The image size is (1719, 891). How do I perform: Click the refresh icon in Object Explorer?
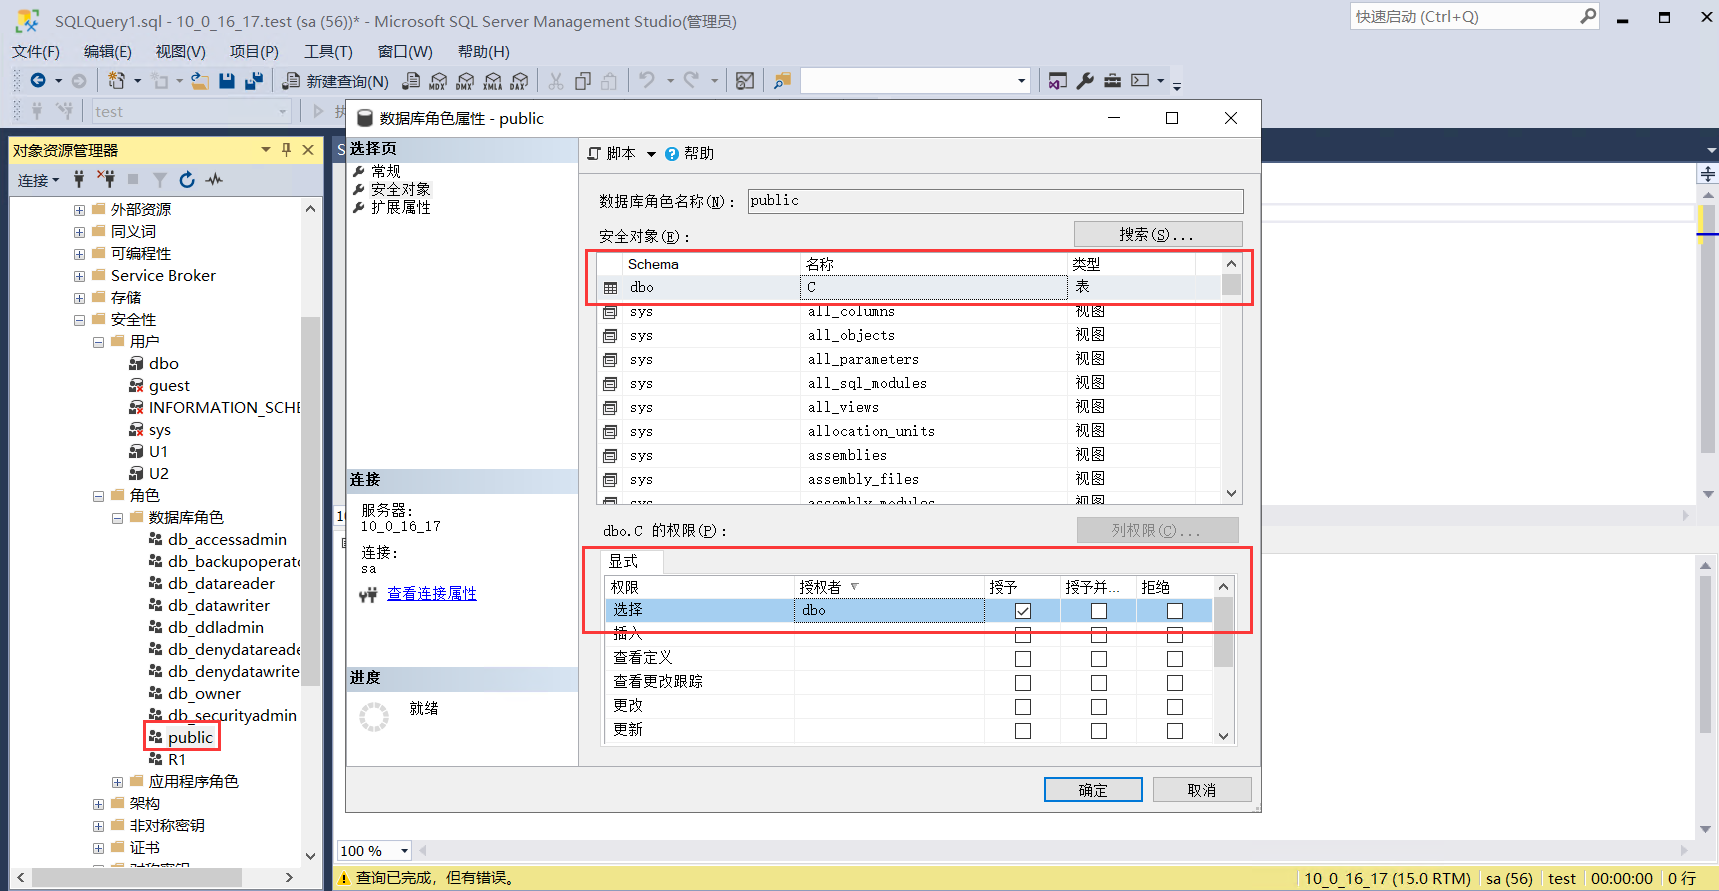coord(187,180)
